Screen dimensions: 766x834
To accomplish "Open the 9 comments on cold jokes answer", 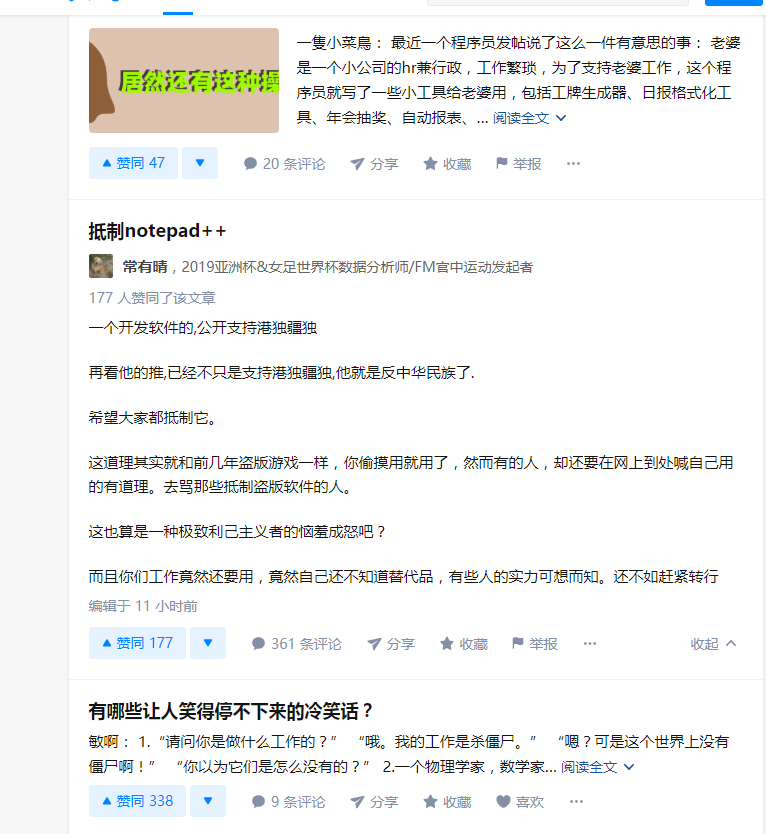I will click(x=288, y=801).
